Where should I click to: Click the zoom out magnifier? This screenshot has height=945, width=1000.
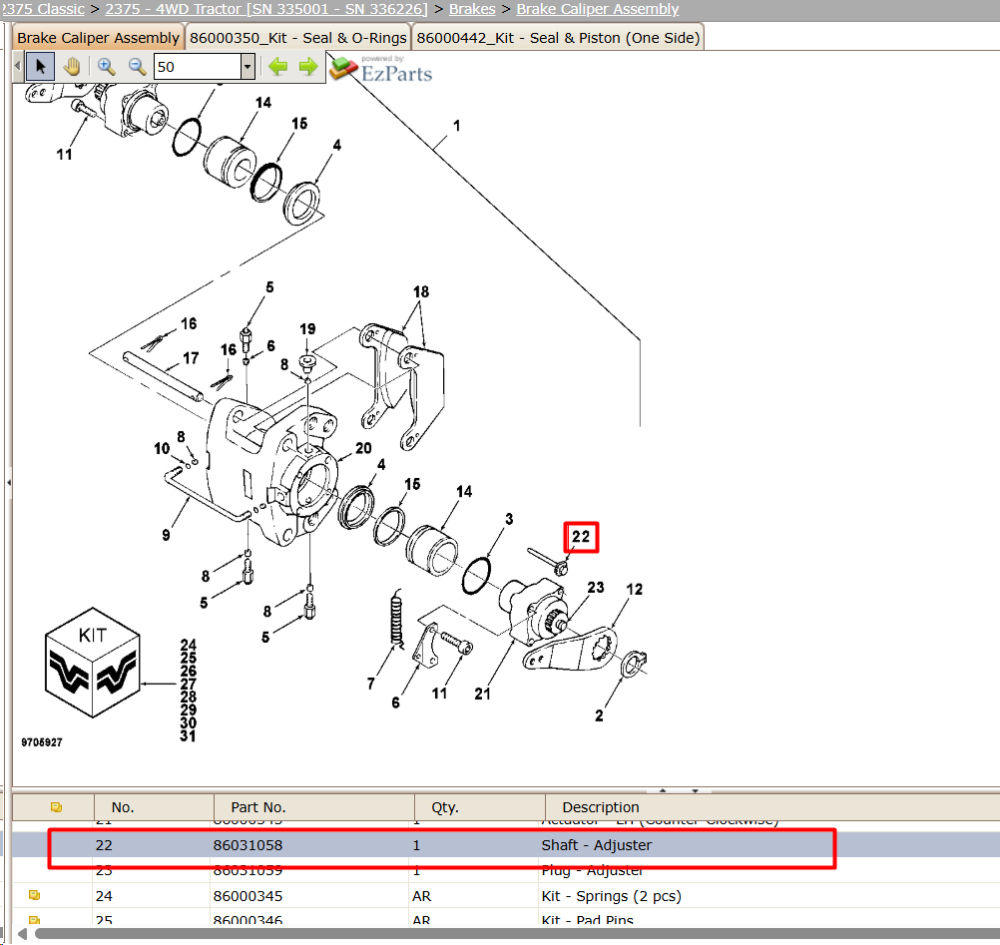(x=136, y=66)
